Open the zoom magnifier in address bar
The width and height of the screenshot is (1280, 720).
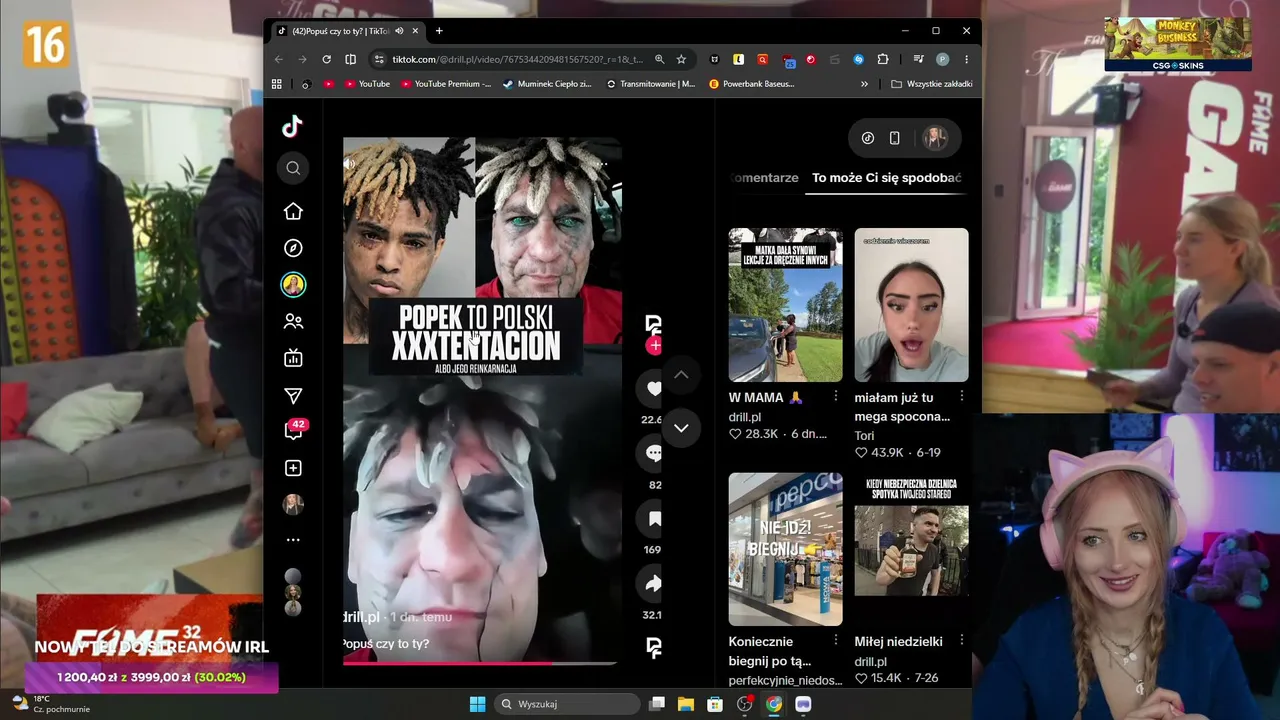(x=659, y=59)
